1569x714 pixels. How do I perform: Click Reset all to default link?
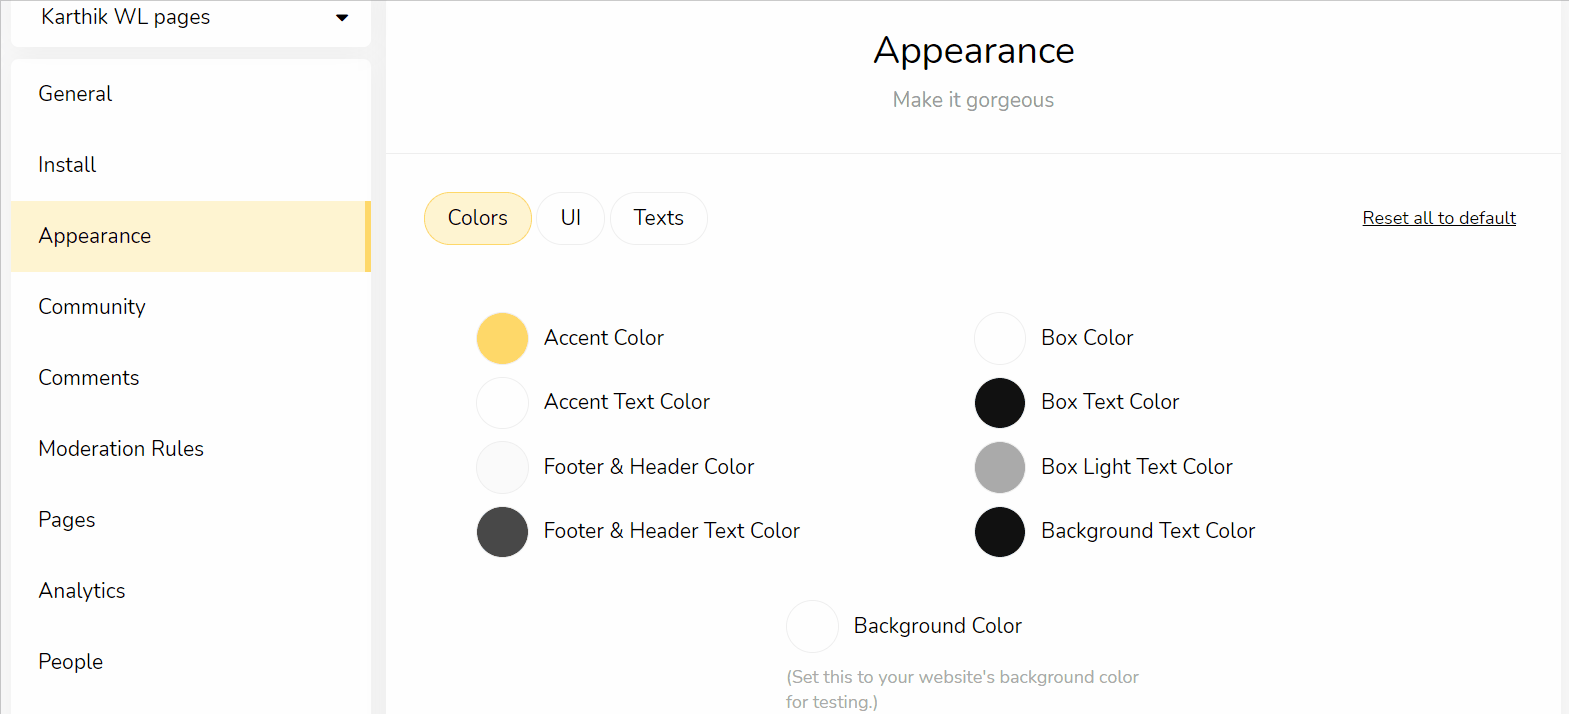(1439, 218)
